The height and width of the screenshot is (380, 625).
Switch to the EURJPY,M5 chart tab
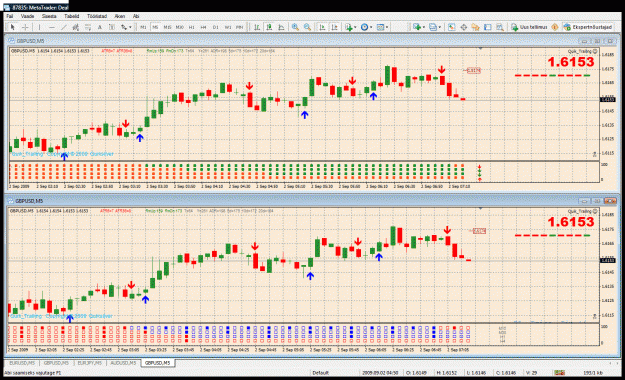point(90,363)
